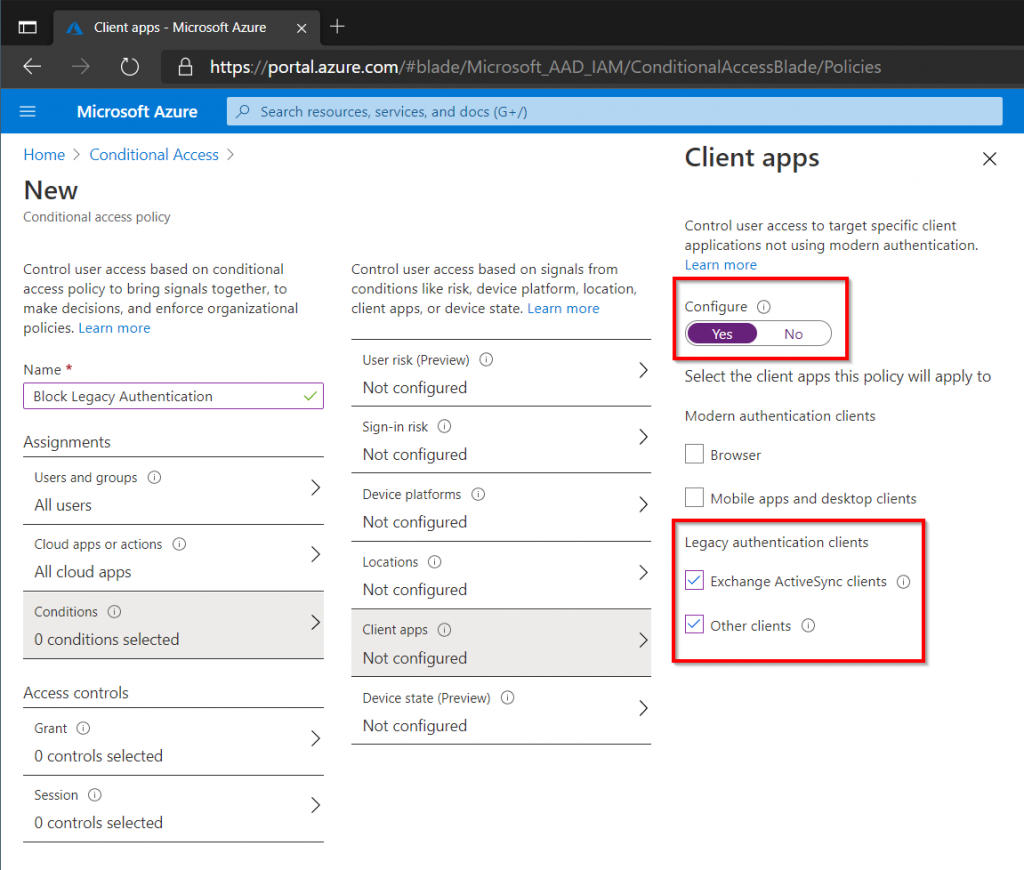The height and width of the screenshot is (870, 1024).
Task: Click the info icon next to Configure
Action: coord(763,306)
